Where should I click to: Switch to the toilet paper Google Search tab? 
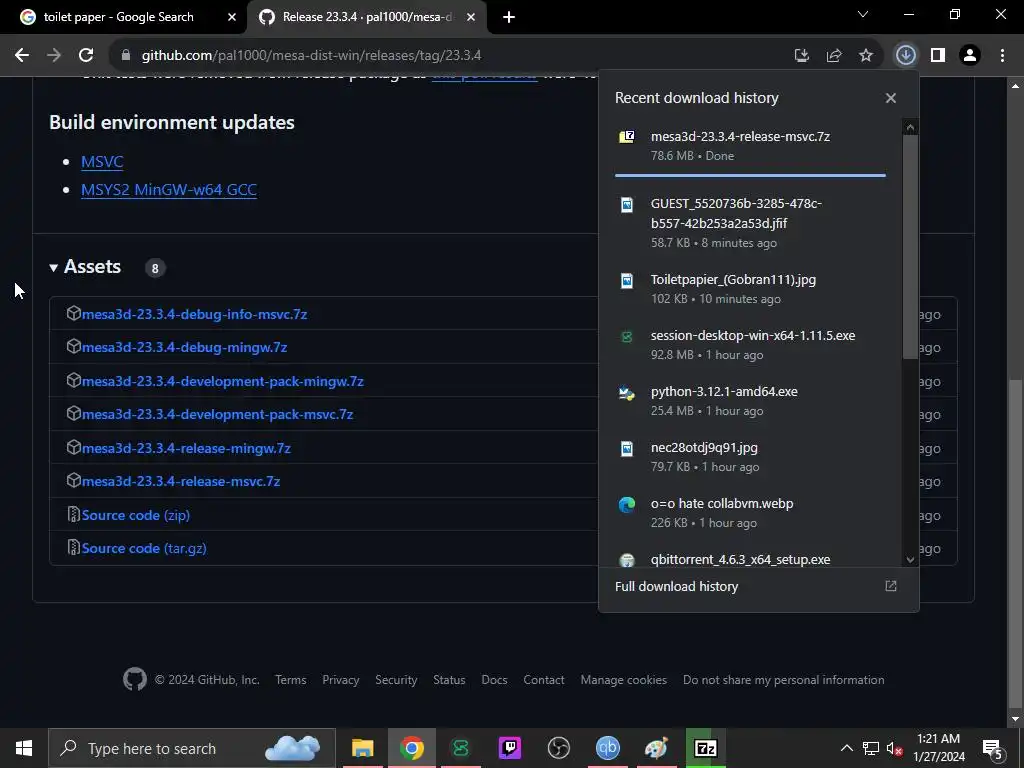124,17
